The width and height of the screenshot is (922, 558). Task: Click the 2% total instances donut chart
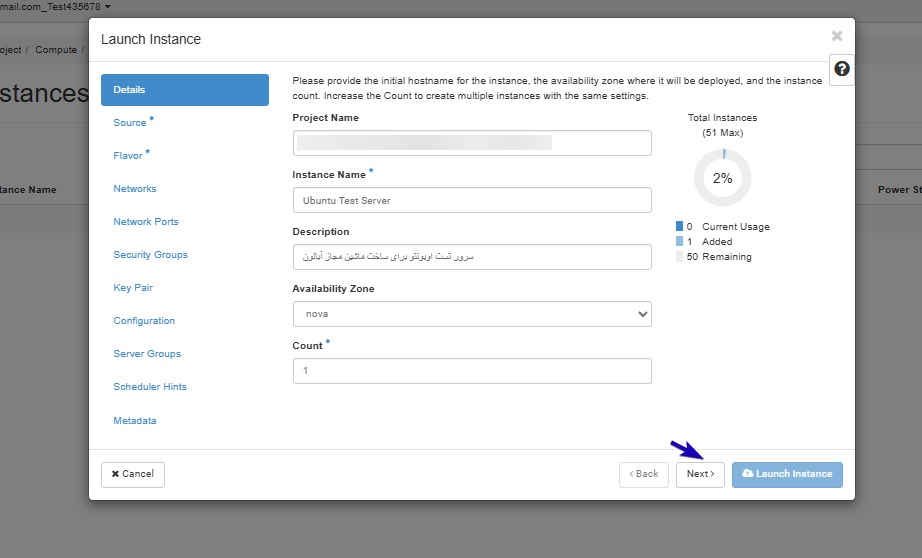pyautogui.click(x=723, y=178)
